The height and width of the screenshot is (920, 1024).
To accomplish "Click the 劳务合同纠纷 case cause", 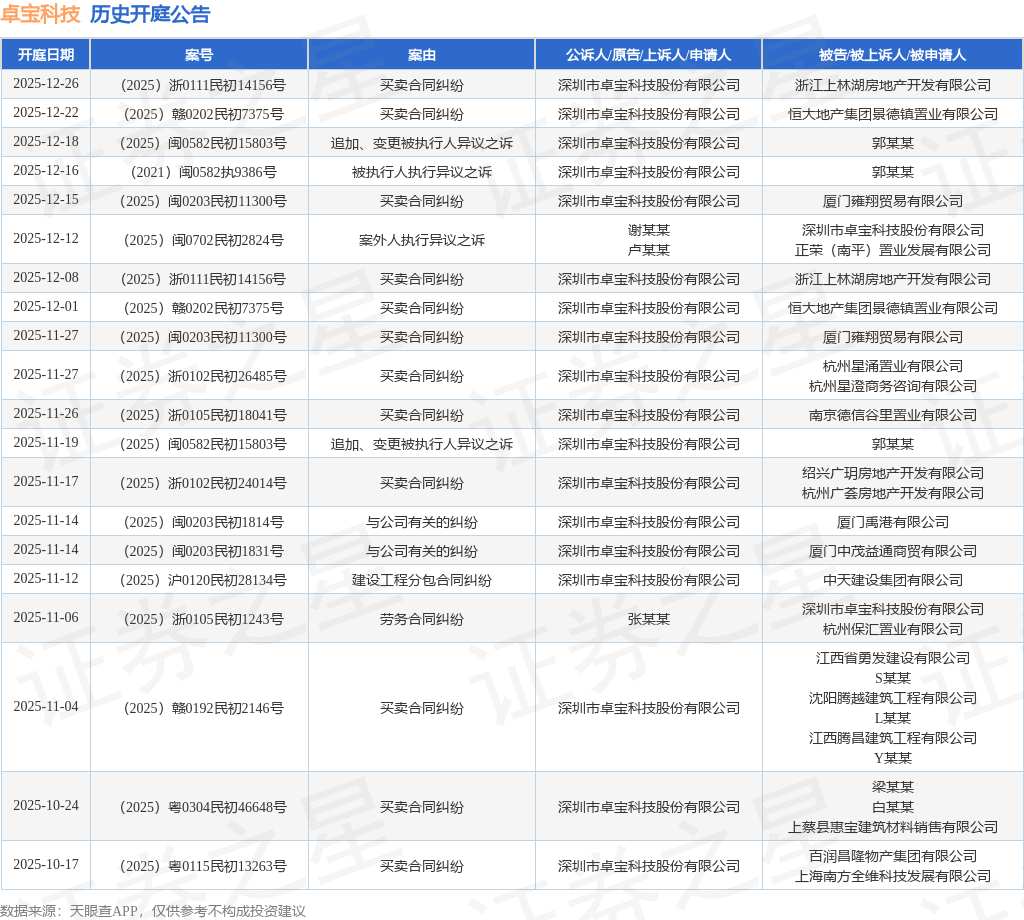I will 422,619.
